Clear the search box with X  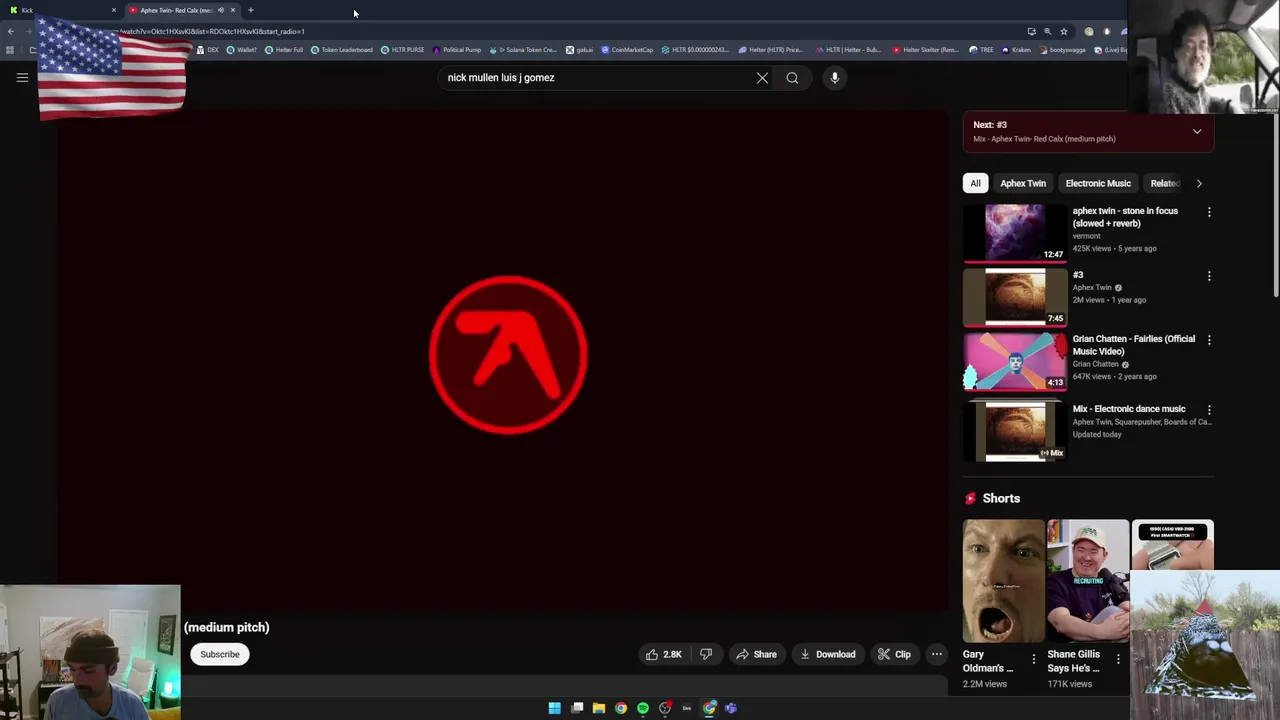762,78
